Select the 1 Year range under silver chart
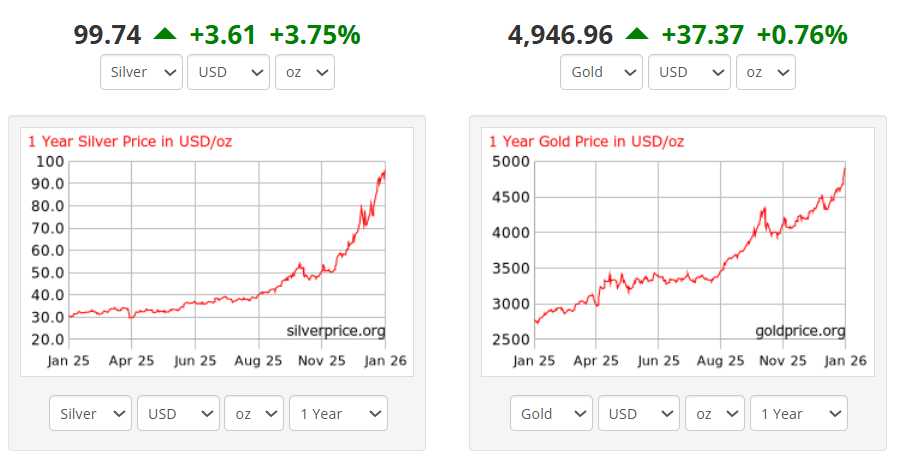Viewport: 904px width, 460px height. click(337, 413)
